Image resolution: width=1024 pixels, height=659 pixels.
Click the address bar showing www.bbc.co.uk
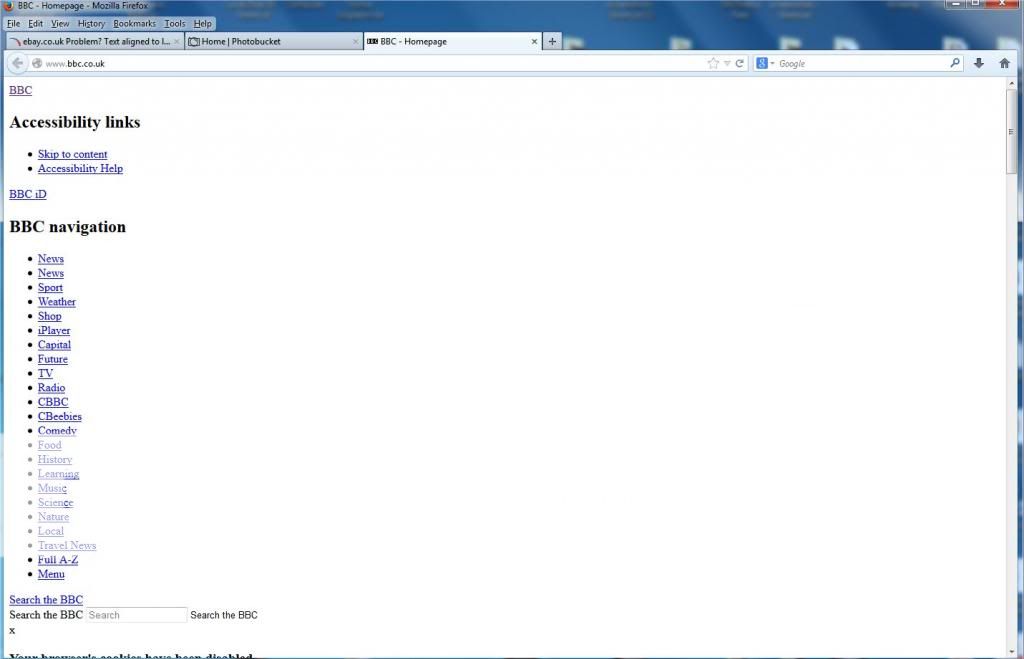(x=370, y=63)
